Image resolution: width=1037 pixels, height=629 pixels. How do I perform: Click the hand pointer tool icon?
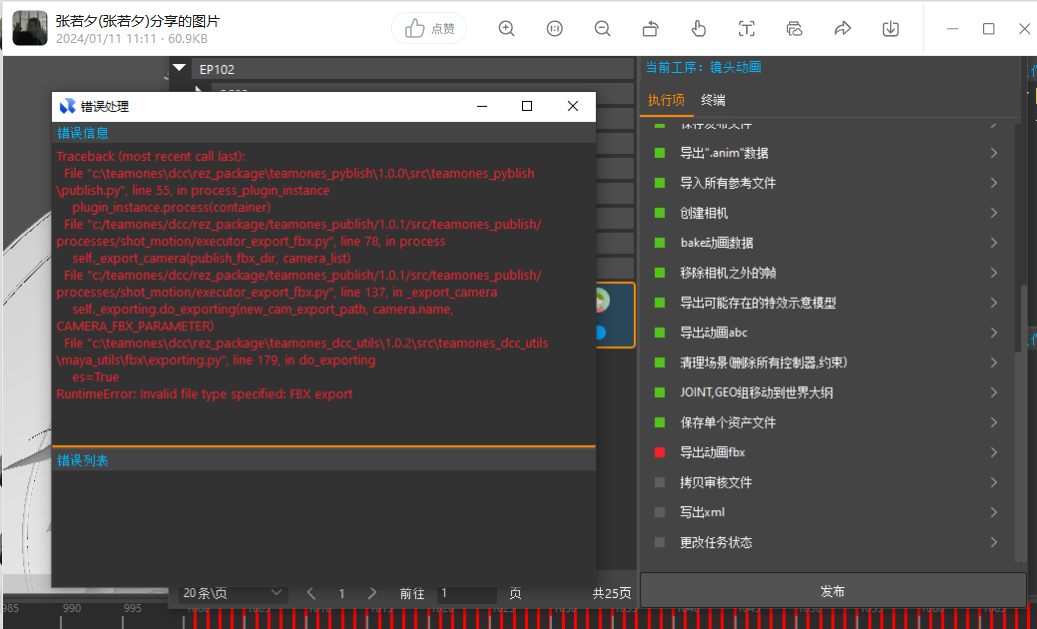pos(699,29)
